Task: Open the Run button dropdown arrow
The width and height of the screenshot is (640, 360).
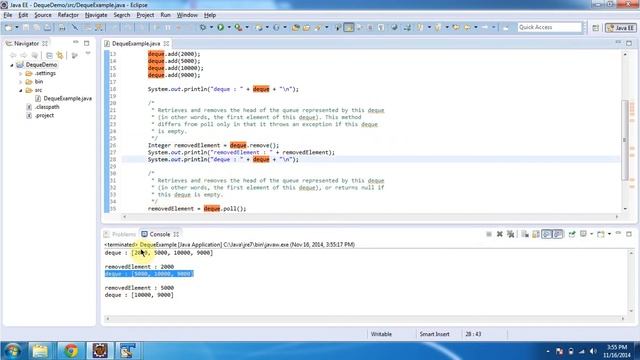Action: pyautogui.click(x=229, y=27)
